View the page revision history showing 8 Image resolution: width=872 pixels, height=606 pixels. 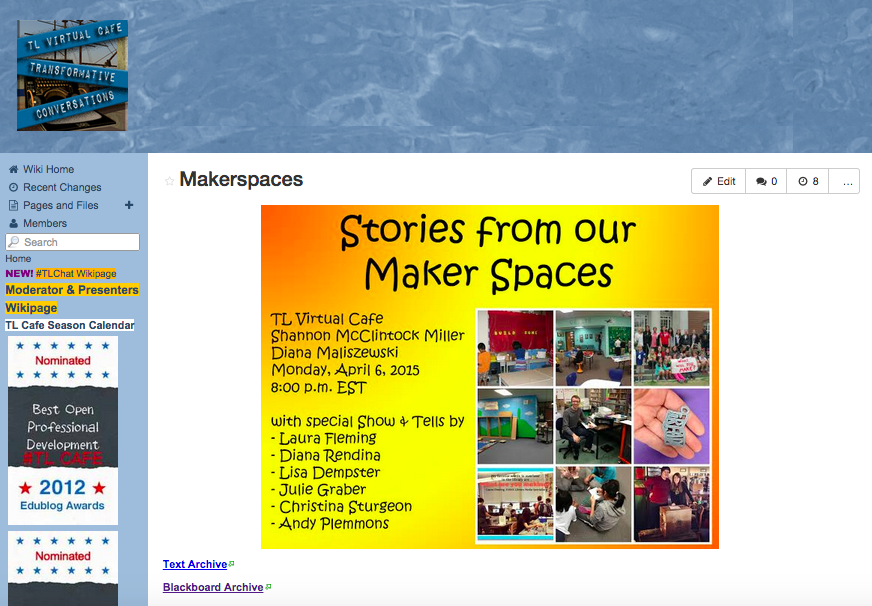click(x=807, y=181)
